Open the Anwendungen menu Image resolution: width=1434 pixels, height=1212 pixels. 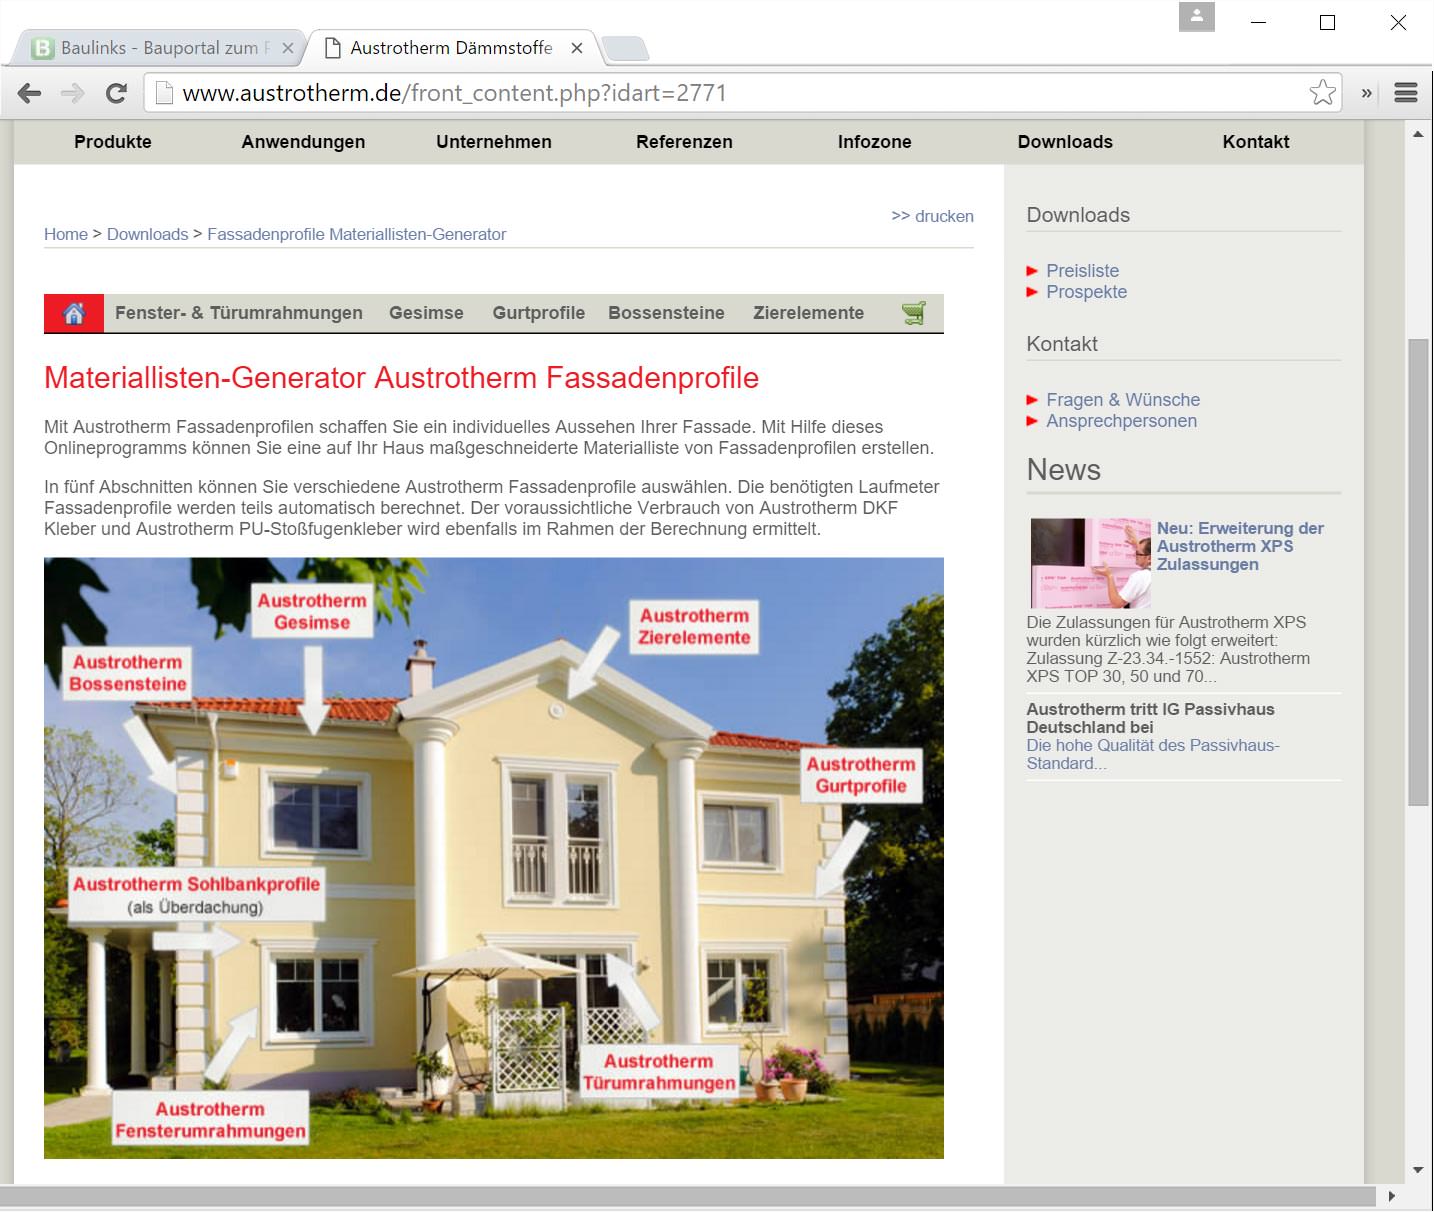click(x=303, y=142)
